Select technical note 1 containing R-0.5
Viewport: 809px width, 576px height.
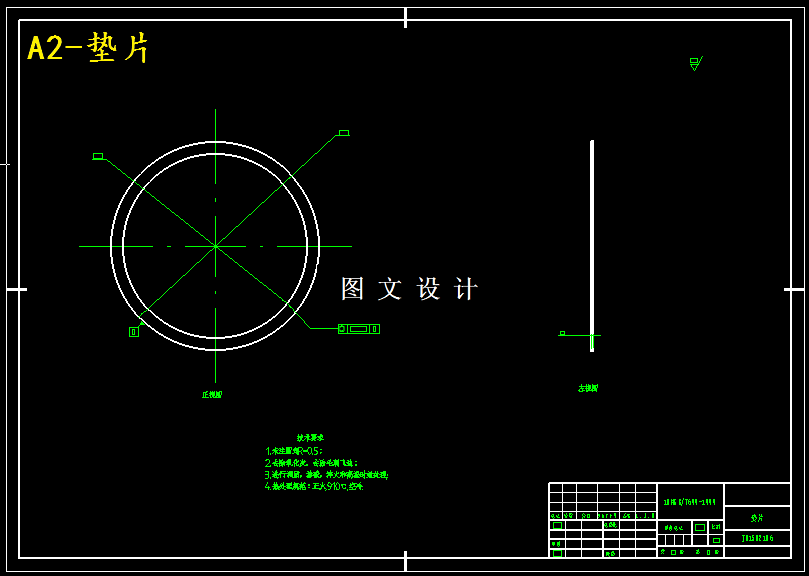[x=294, y=451]
